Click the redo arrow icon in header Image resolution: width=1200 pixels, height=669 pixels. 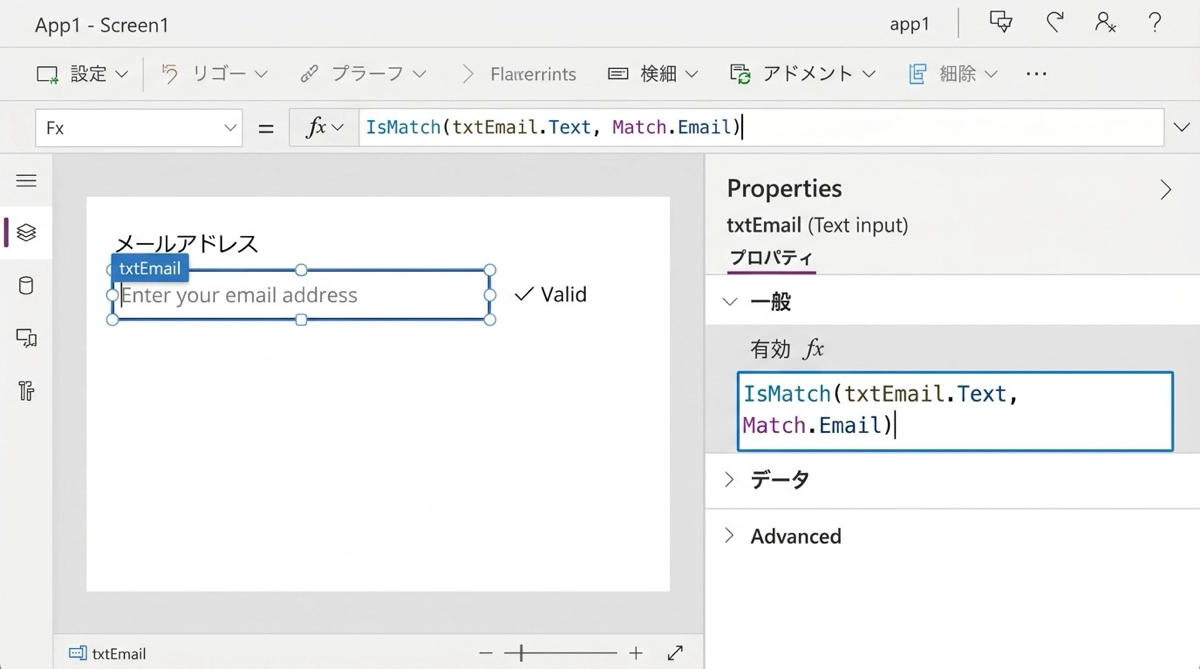pyautogui.click(x=1054, y=24)
